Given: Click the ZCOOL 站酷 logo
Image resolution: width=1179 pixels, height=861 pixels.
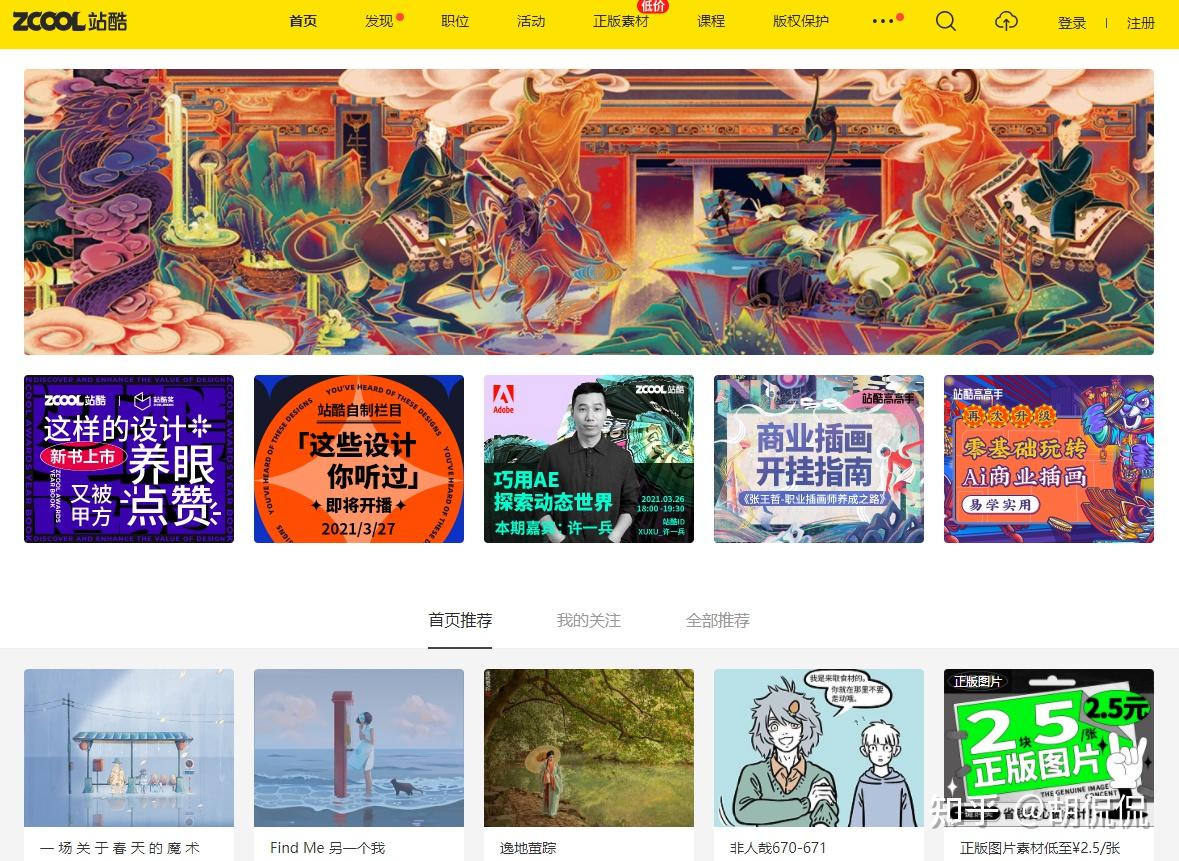Looking at the screenshot, I should pyautogui.click(x=69, y=21).
